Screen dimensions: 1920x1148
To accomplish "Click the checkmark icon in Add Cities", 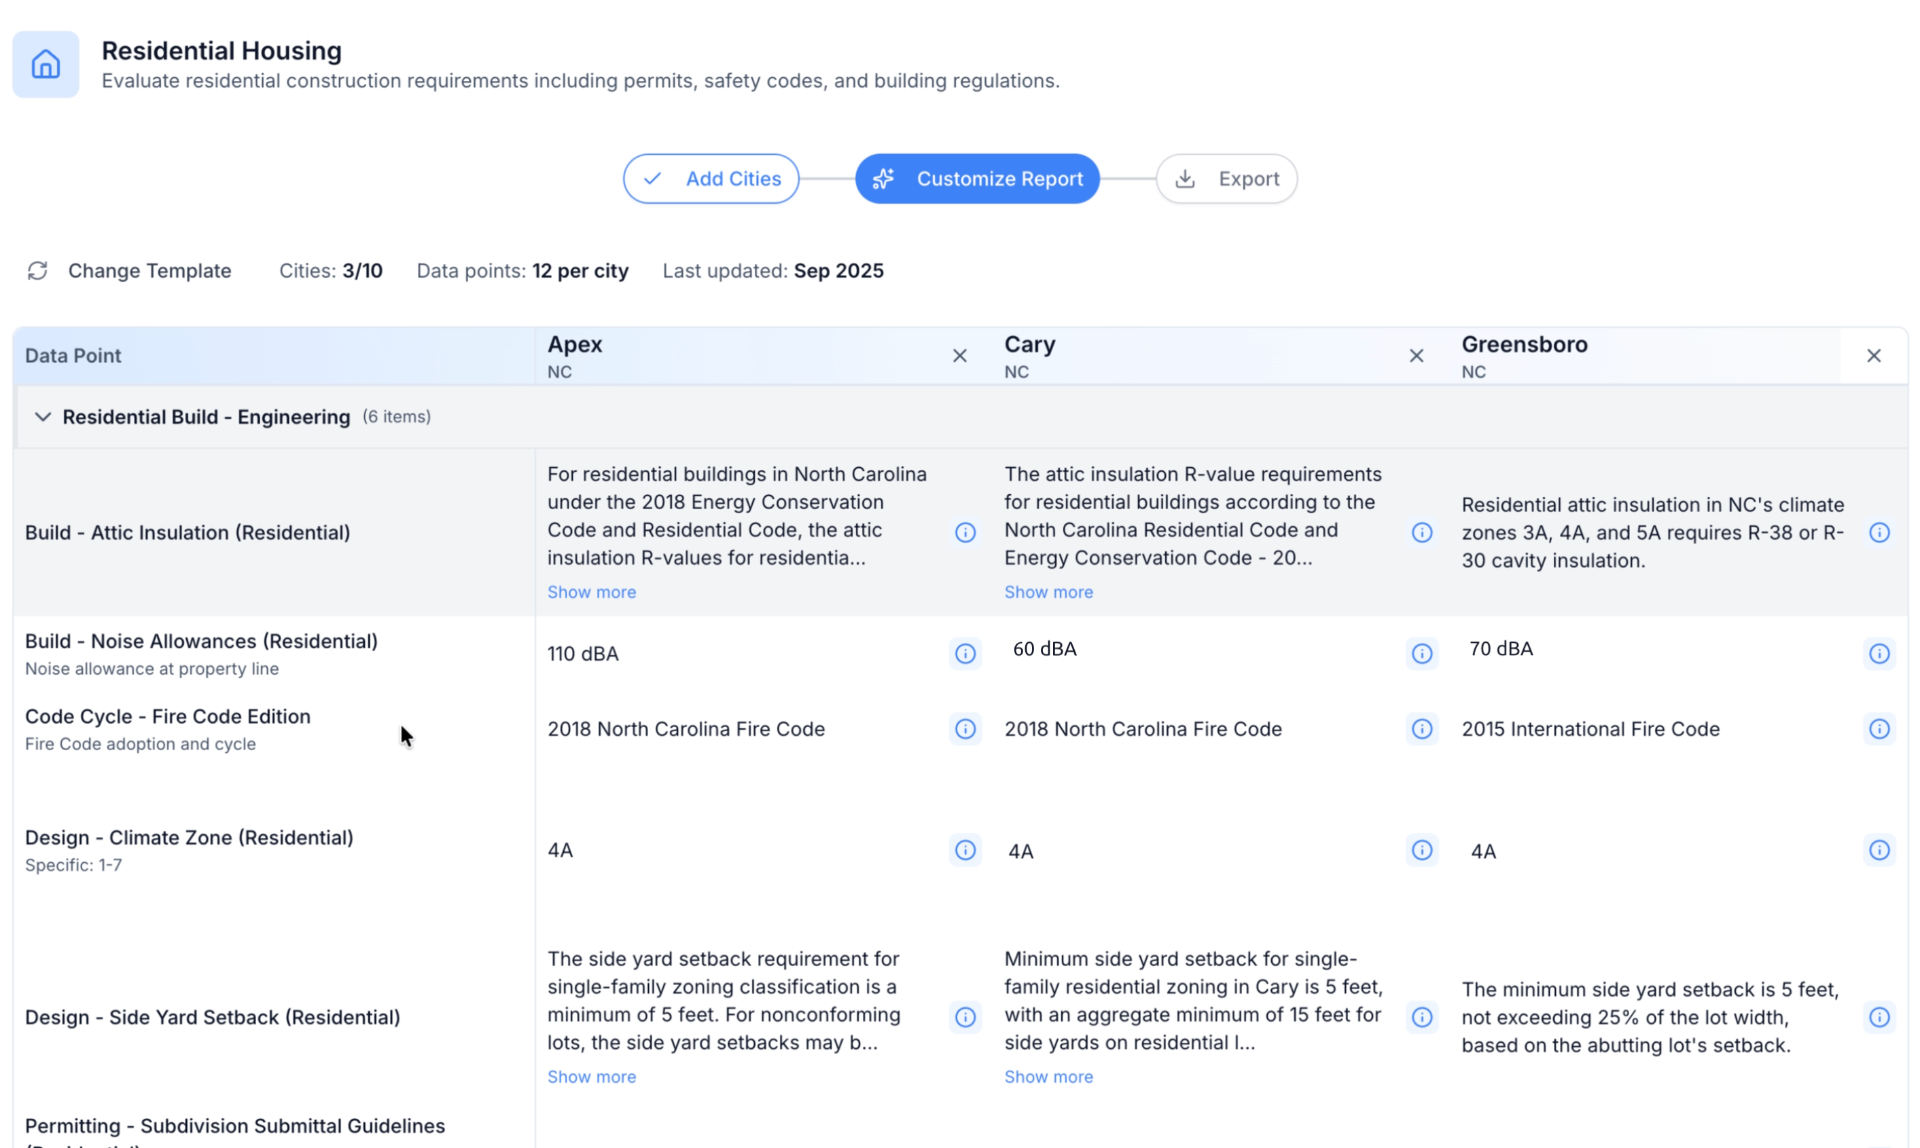I will pos(651,178).
